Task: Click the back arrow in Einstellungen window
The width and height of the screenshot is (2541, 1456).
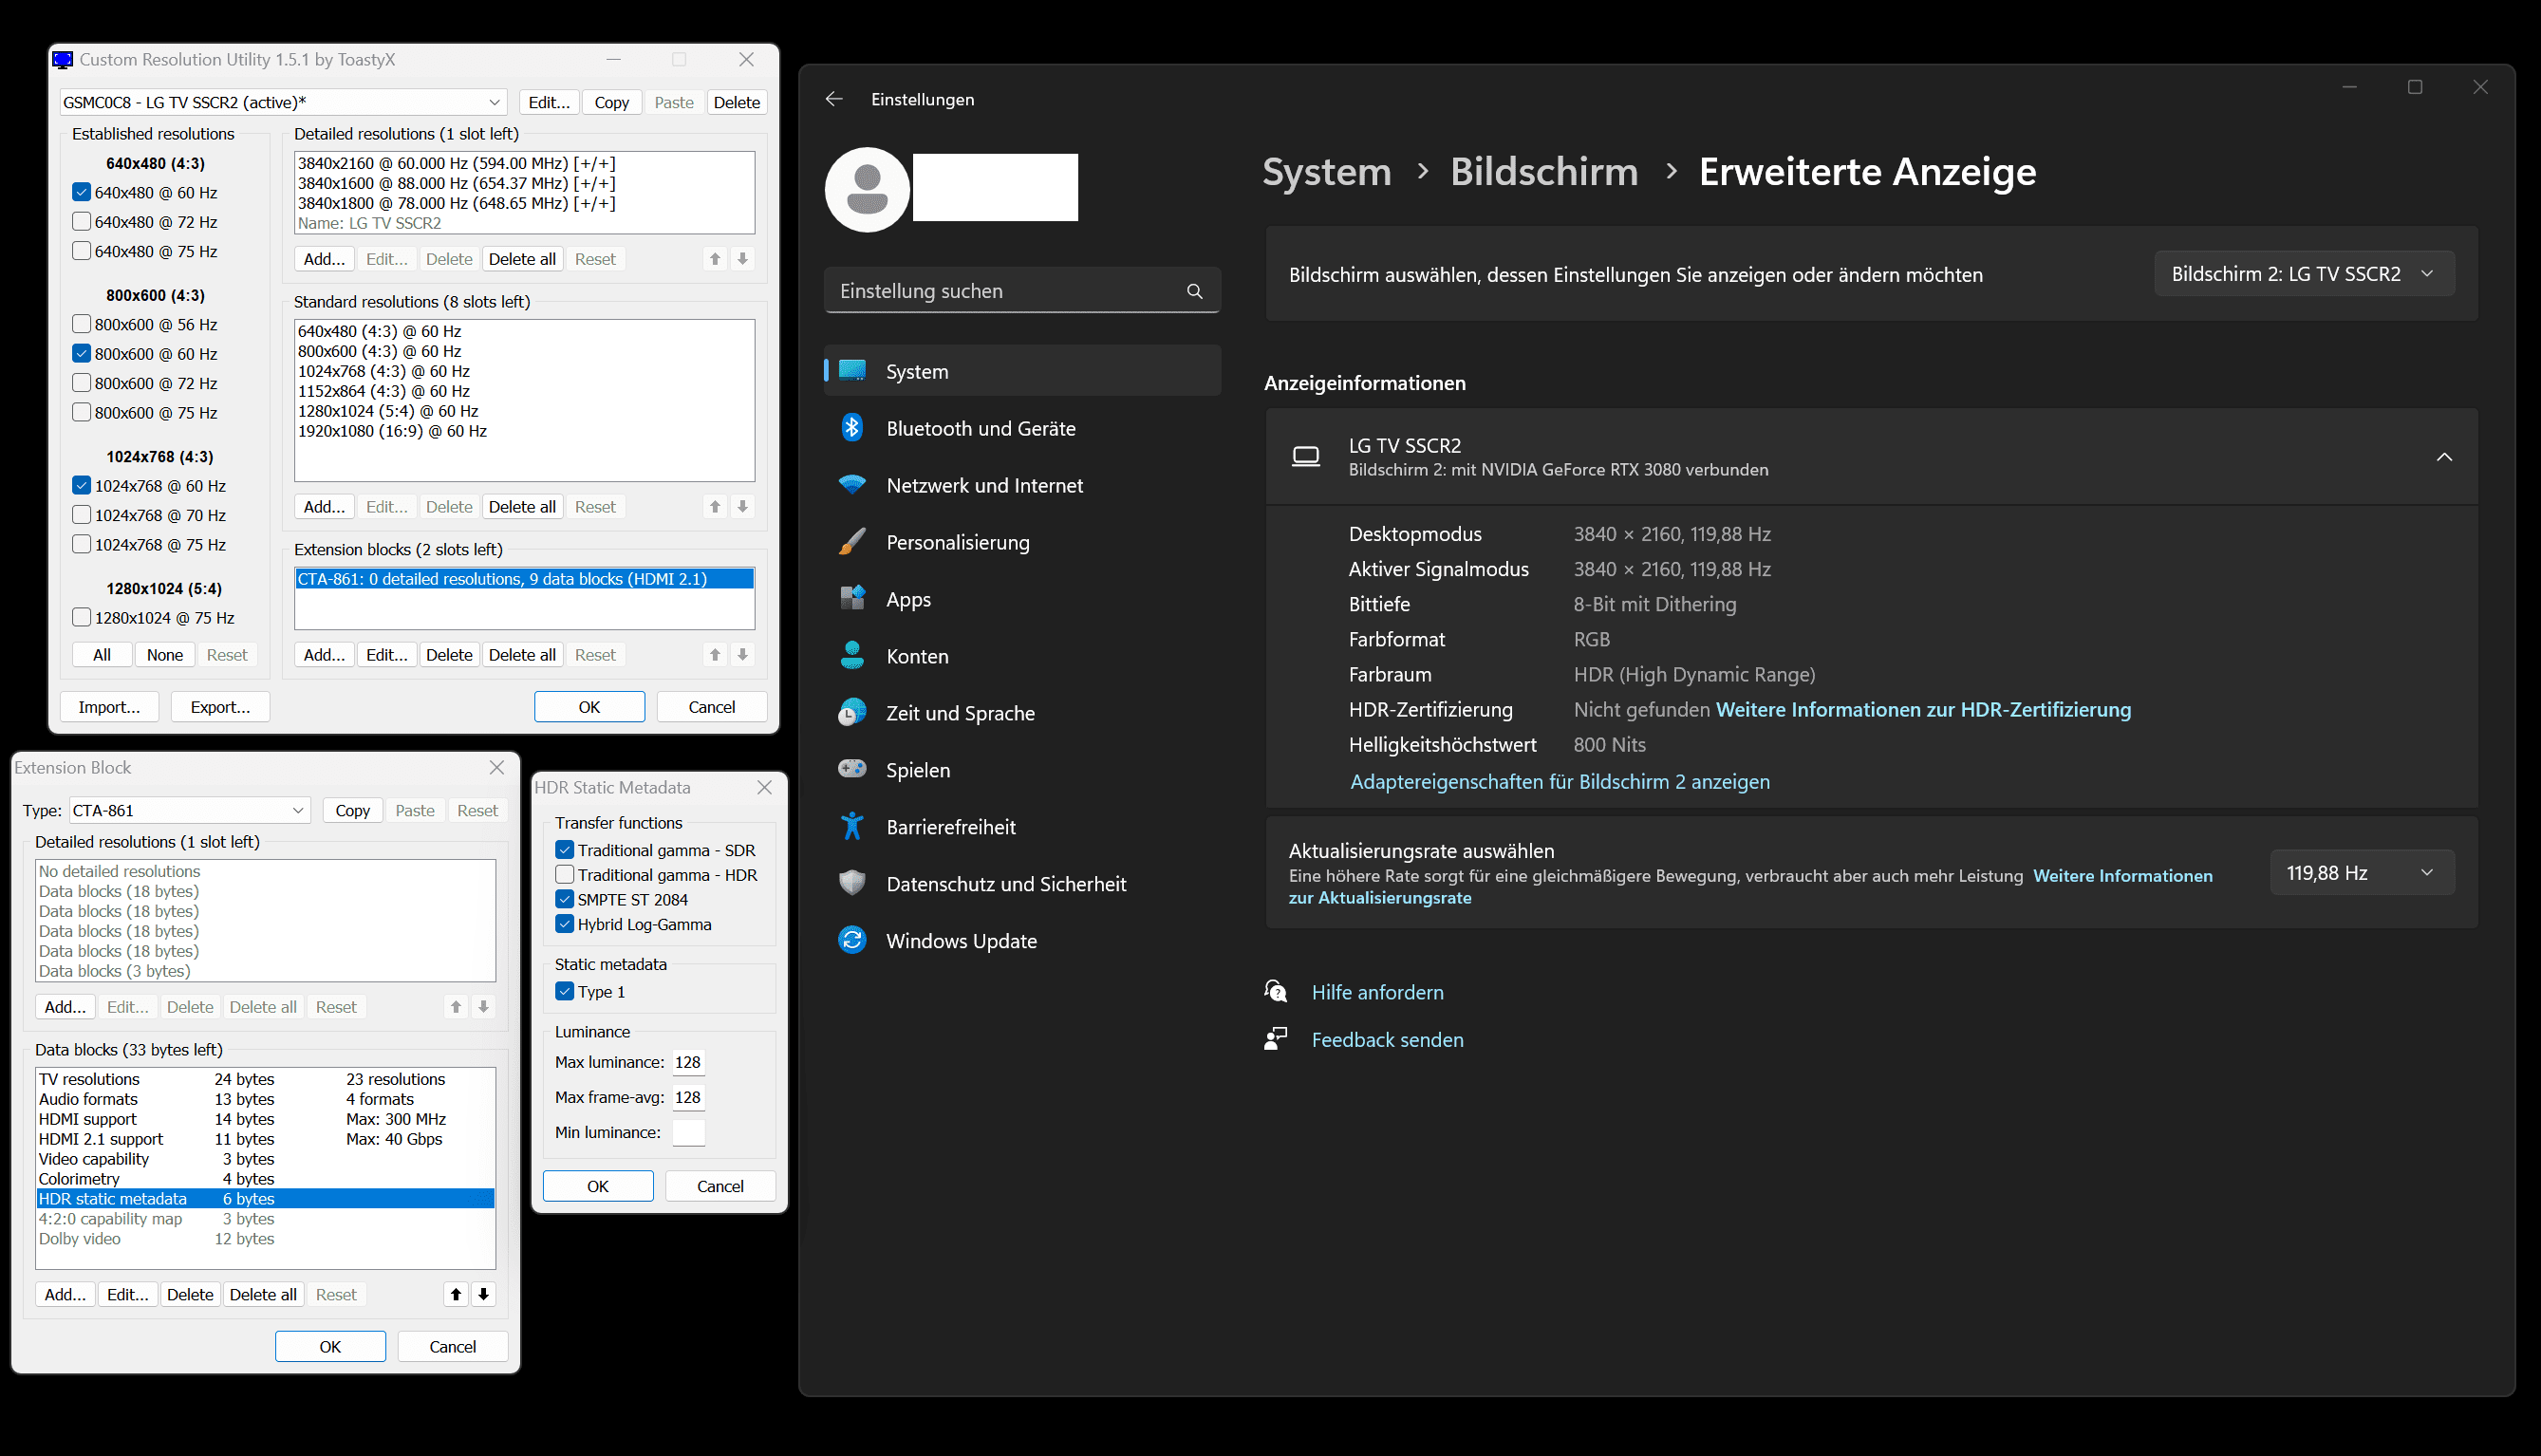Action: 834,99
